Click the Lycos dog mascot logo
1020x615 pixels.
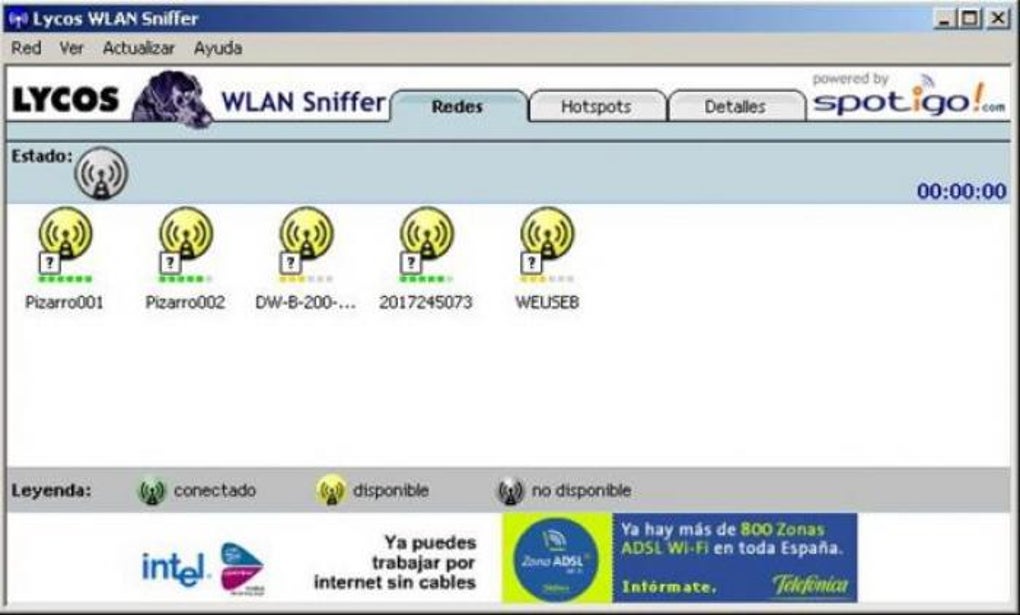[x=173, y=98]
